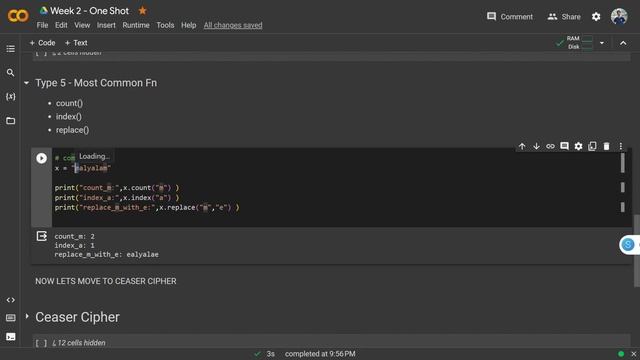This screenshot has width=640, height=360.
Task: Click the completed at 9:56 PM status
Action: (320, 354)
